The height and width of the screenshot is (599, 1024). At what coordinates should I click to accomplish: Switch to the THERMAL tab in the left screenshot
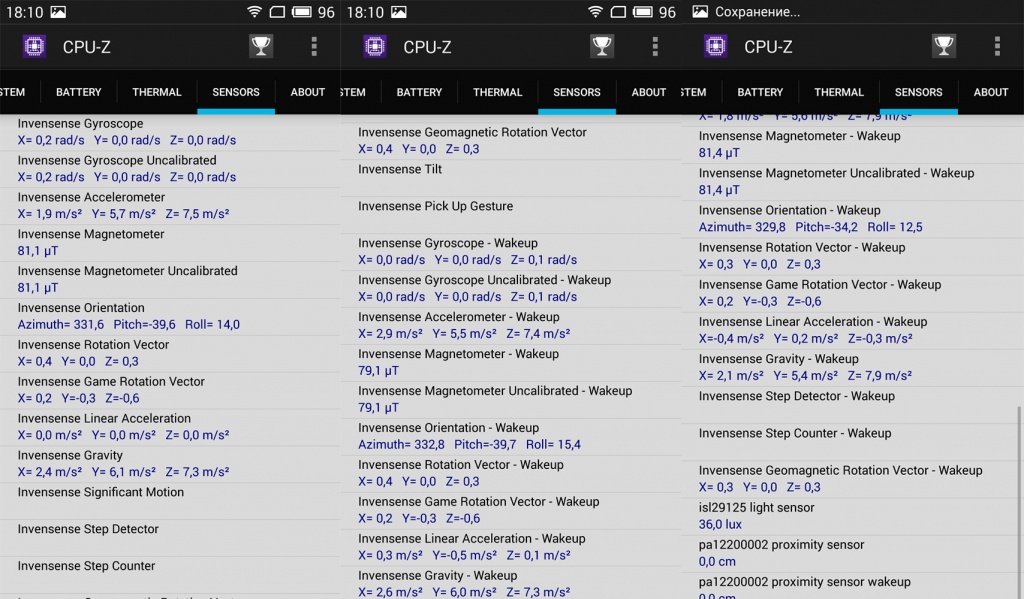pos(157,92)
